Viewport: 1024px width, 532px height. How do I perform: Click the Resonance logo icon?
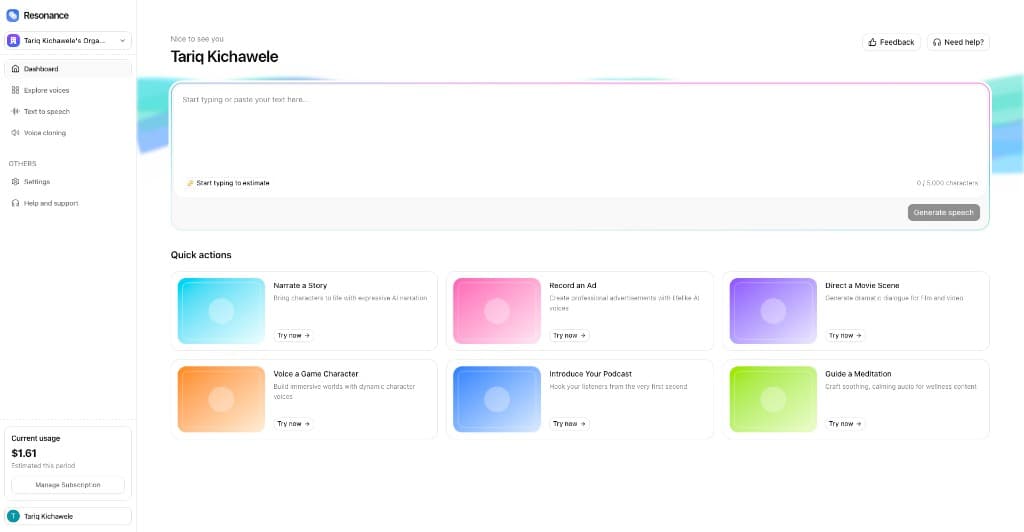click(x=13, y=15)
